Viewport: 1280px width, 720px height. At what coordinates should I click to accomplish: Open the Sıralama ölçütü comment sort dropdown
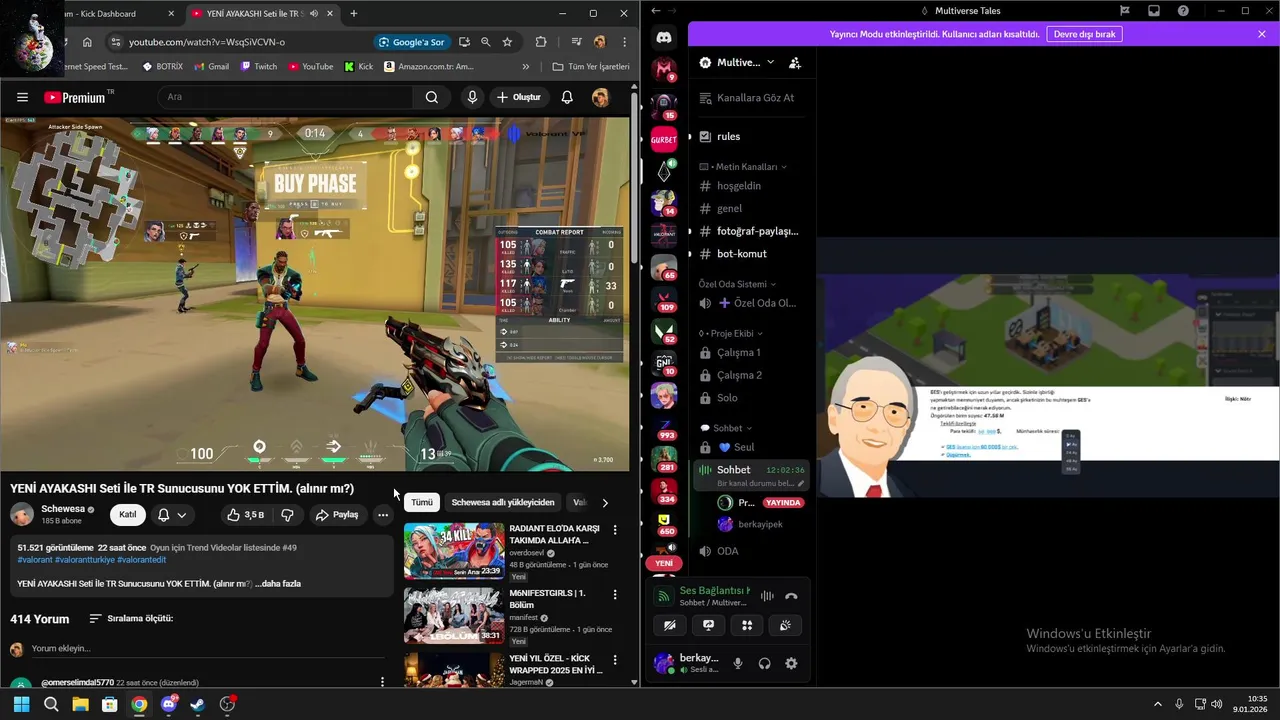click(x=131, y=619)
